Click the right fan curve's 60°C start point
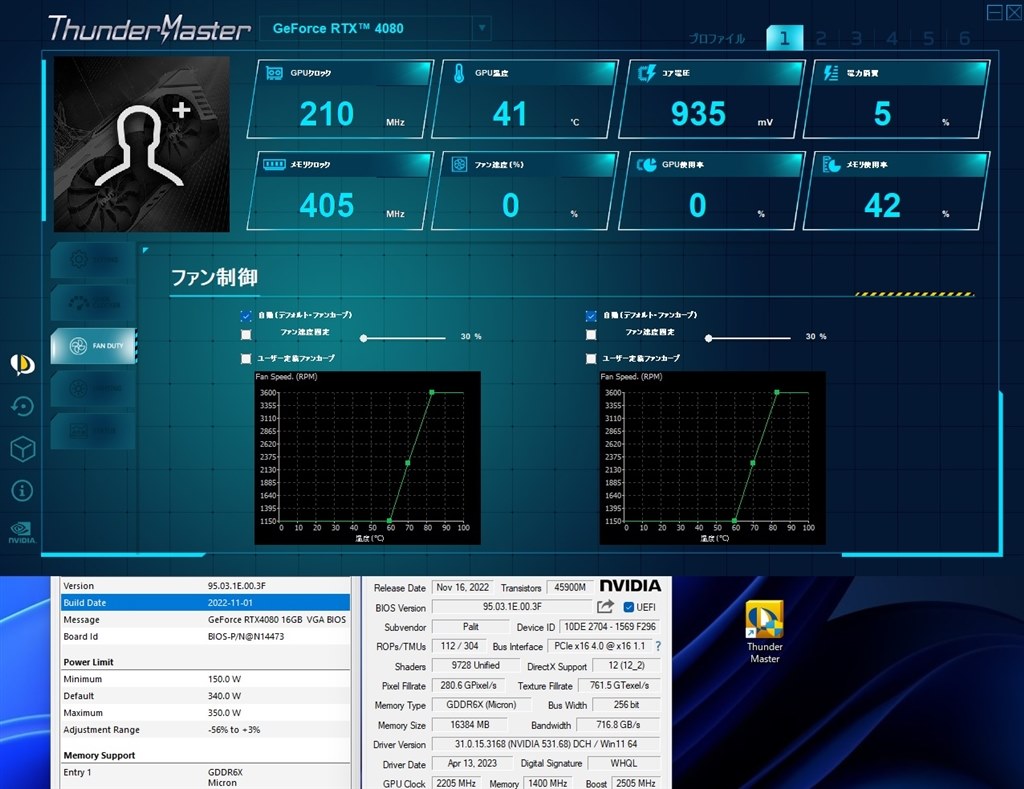 735,521
